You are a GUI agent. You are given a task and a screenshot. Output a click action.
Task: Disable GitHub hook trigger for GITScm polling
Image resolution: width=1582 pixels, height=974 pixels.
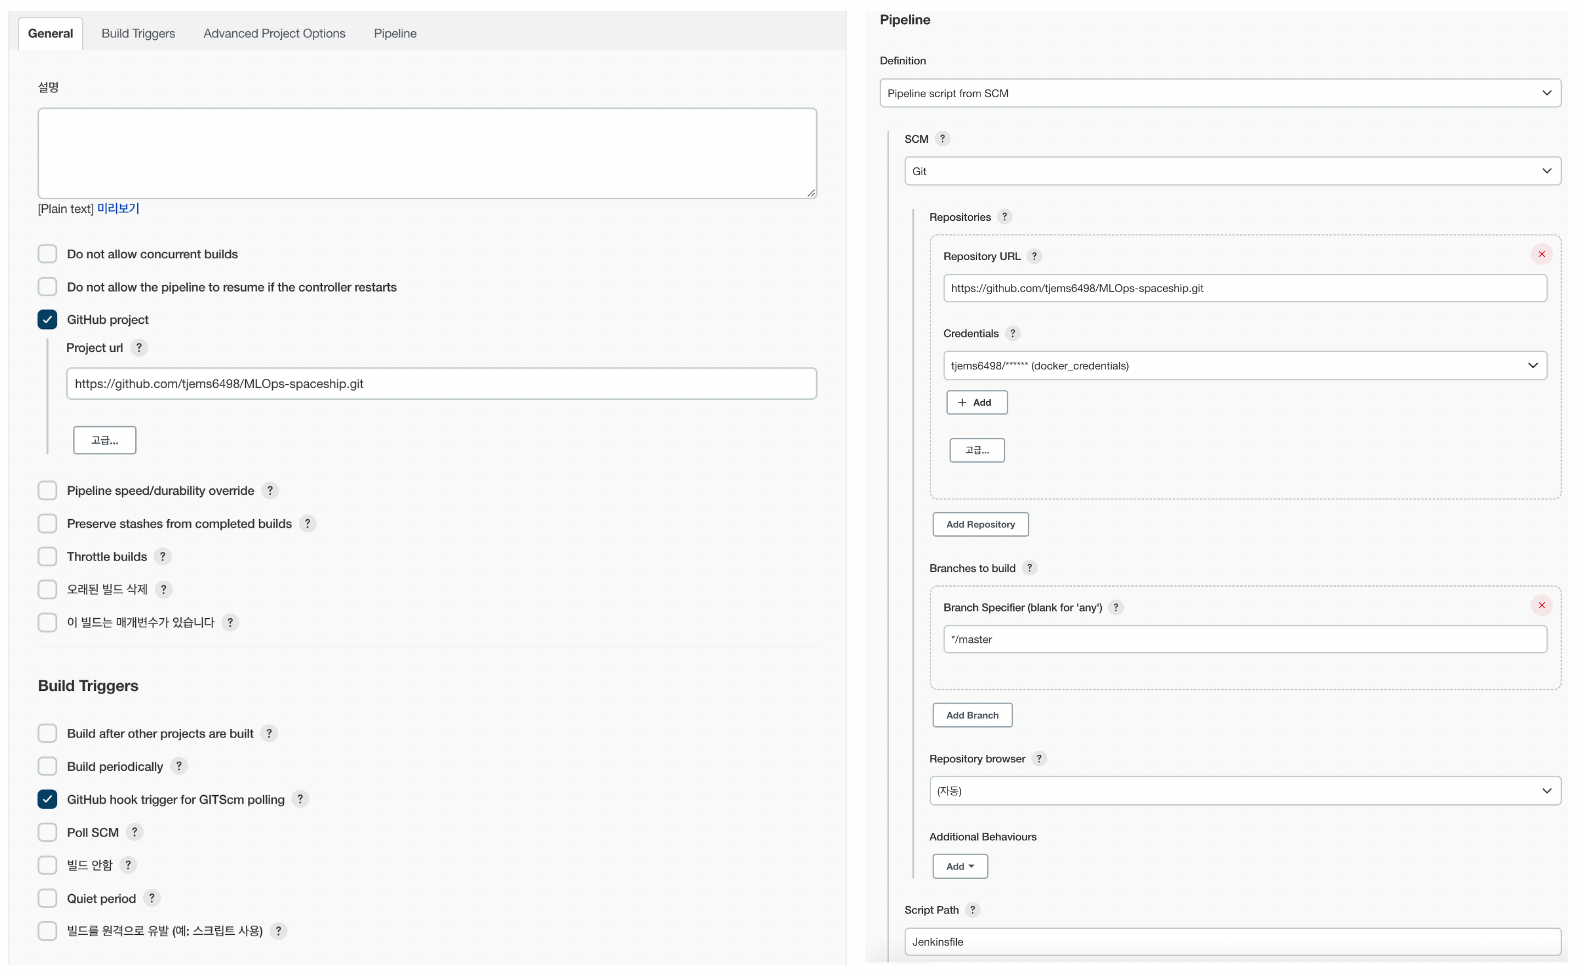click(47, 800)
